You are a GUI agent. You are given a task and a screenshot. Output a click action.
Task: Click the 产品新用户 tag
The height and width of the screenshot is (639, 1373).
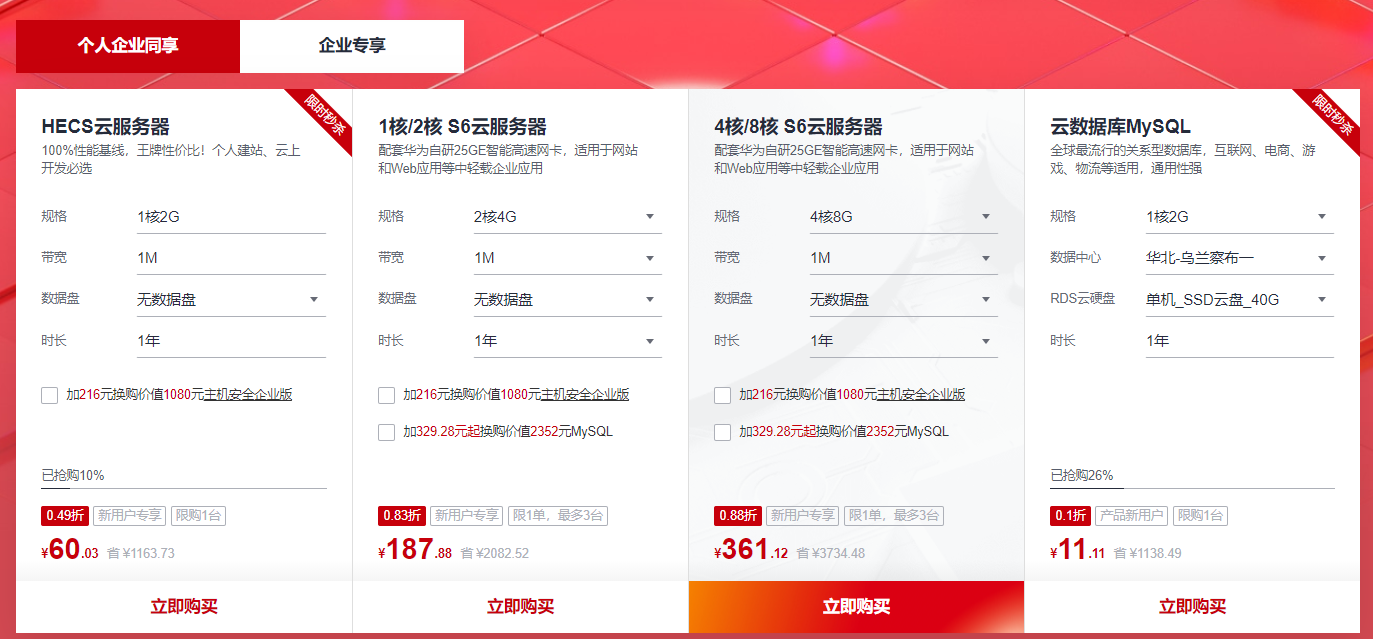(x=1131, y=516)
